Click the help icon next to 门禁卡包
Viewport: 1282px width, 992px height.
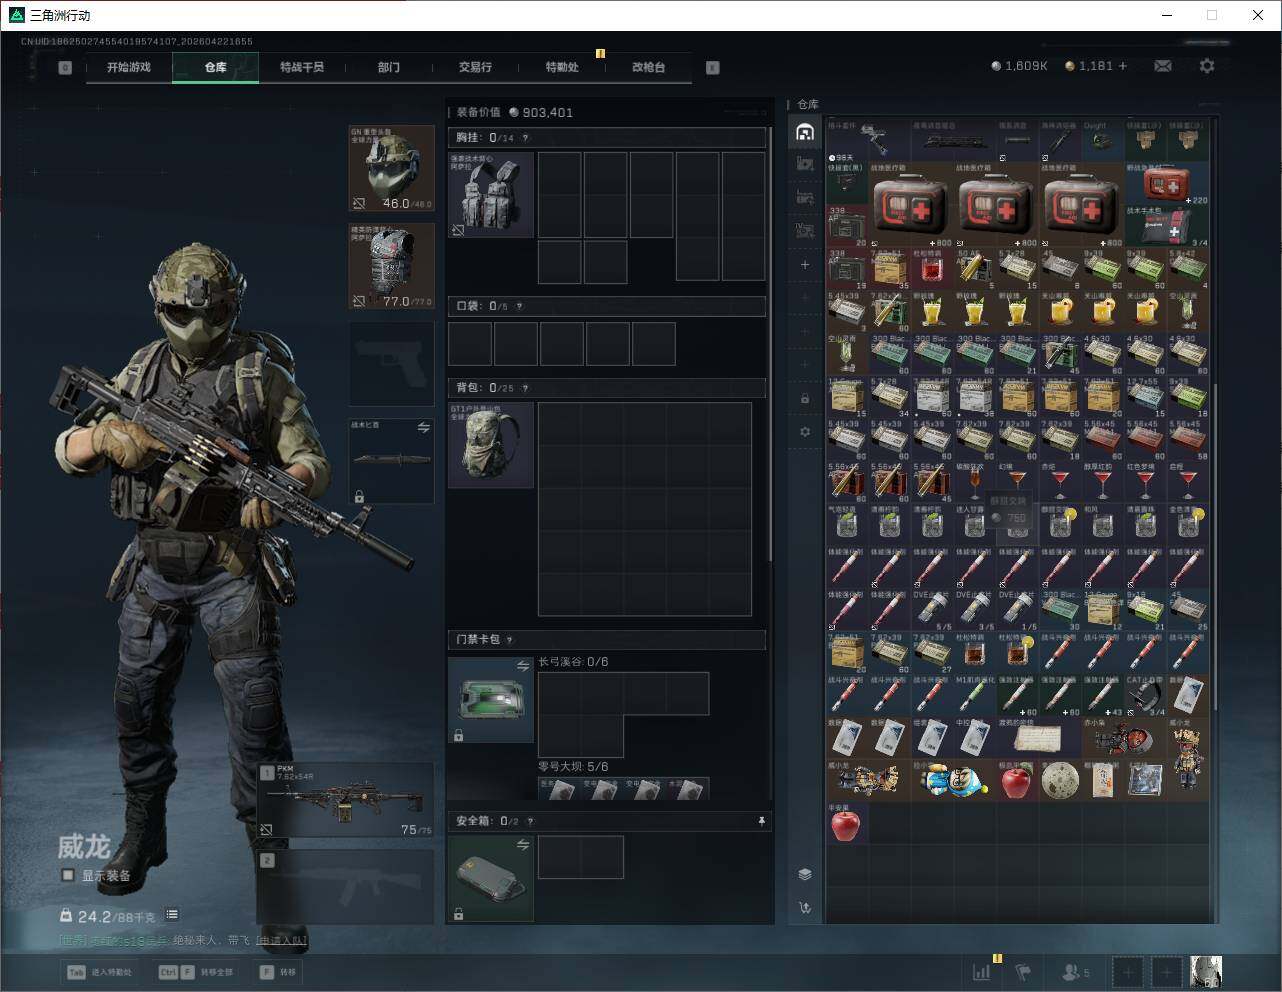[x=510, y=640]
